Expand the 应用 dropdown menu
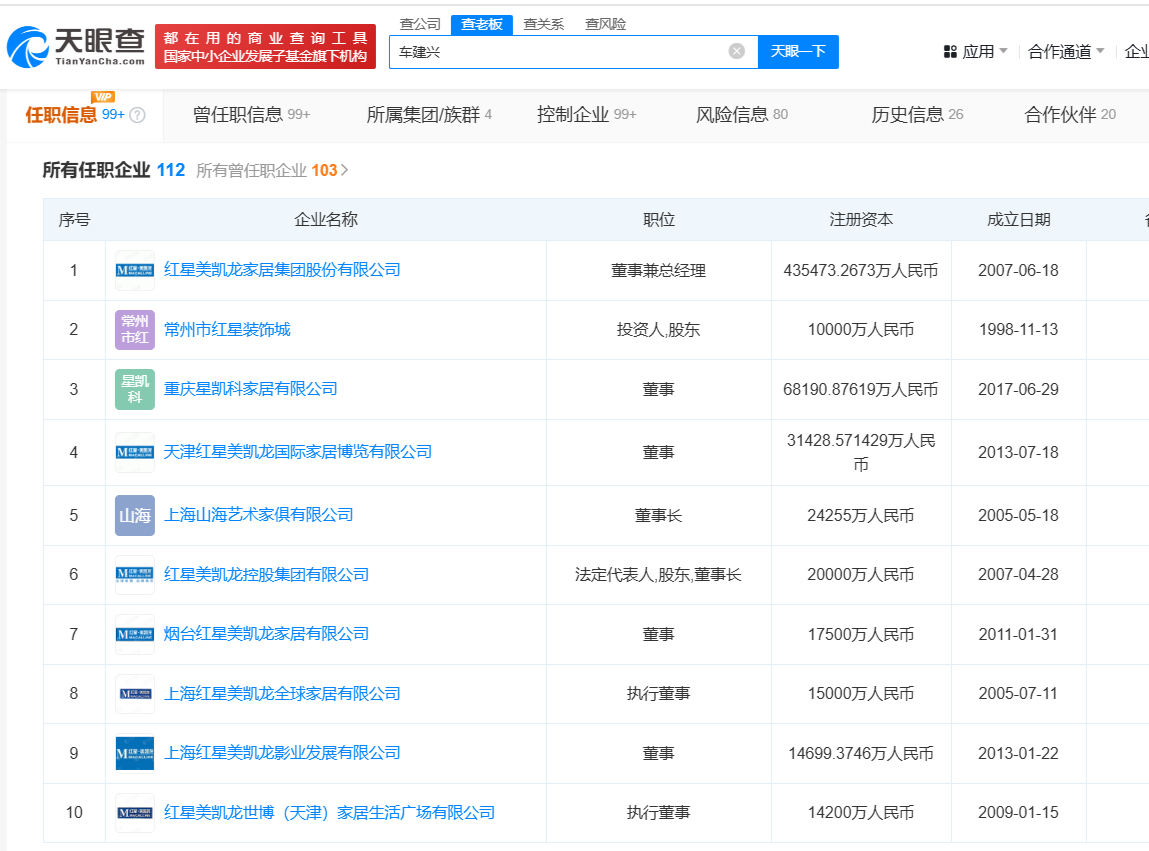Viewport: 1149px width, 851px height. [1003, 51]
